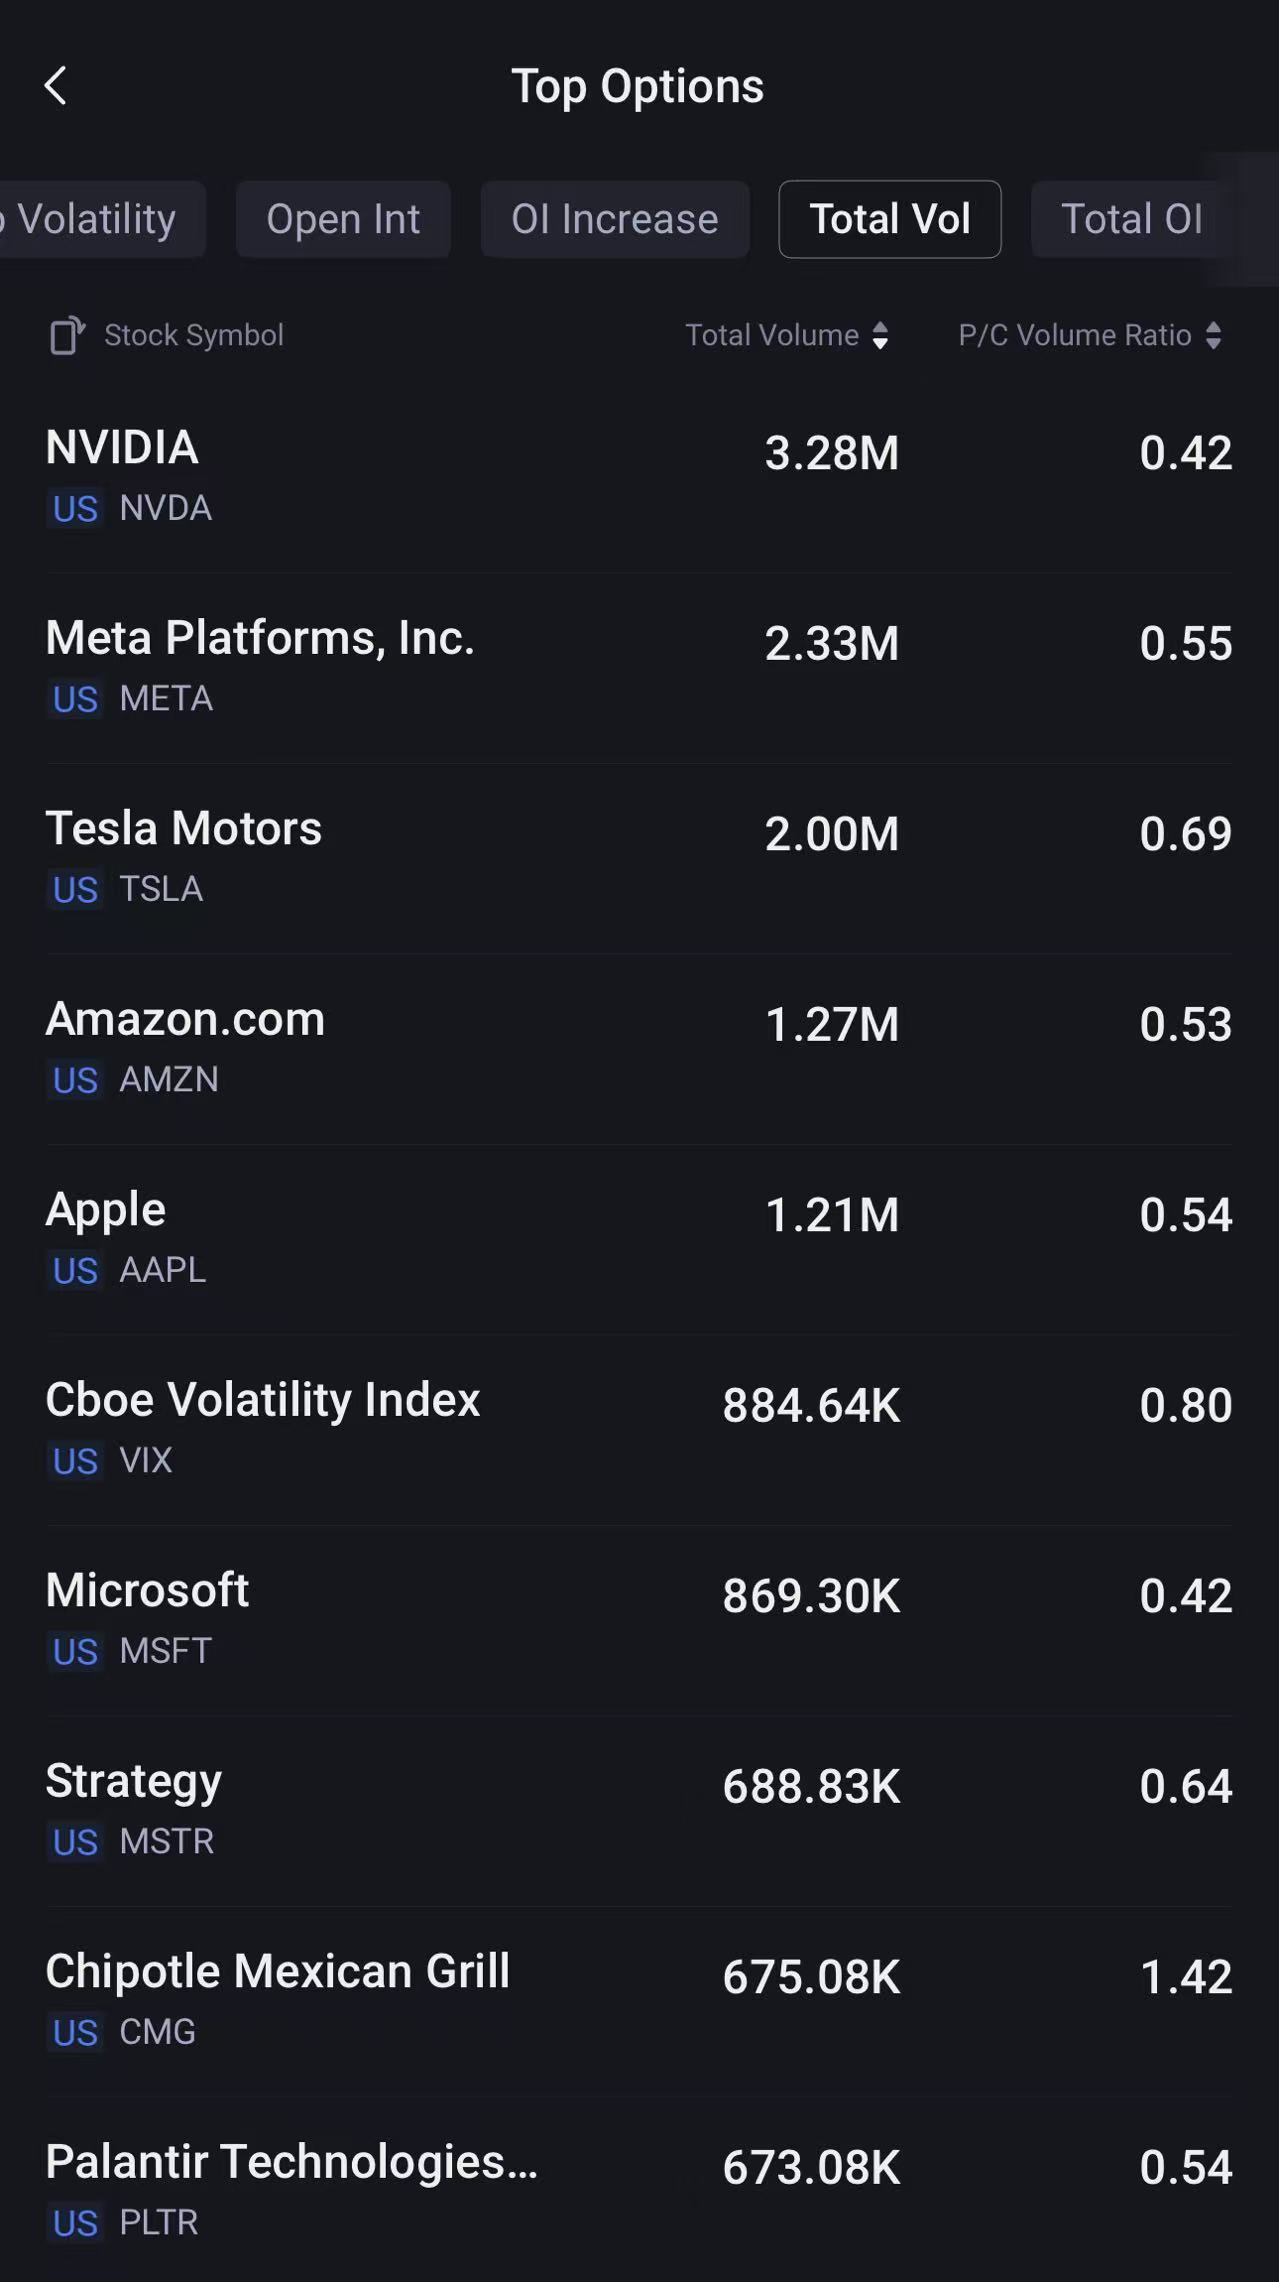Tap the back arrow icon
This screenshot has width=1279, height=2282.
(x=56, y=86)
